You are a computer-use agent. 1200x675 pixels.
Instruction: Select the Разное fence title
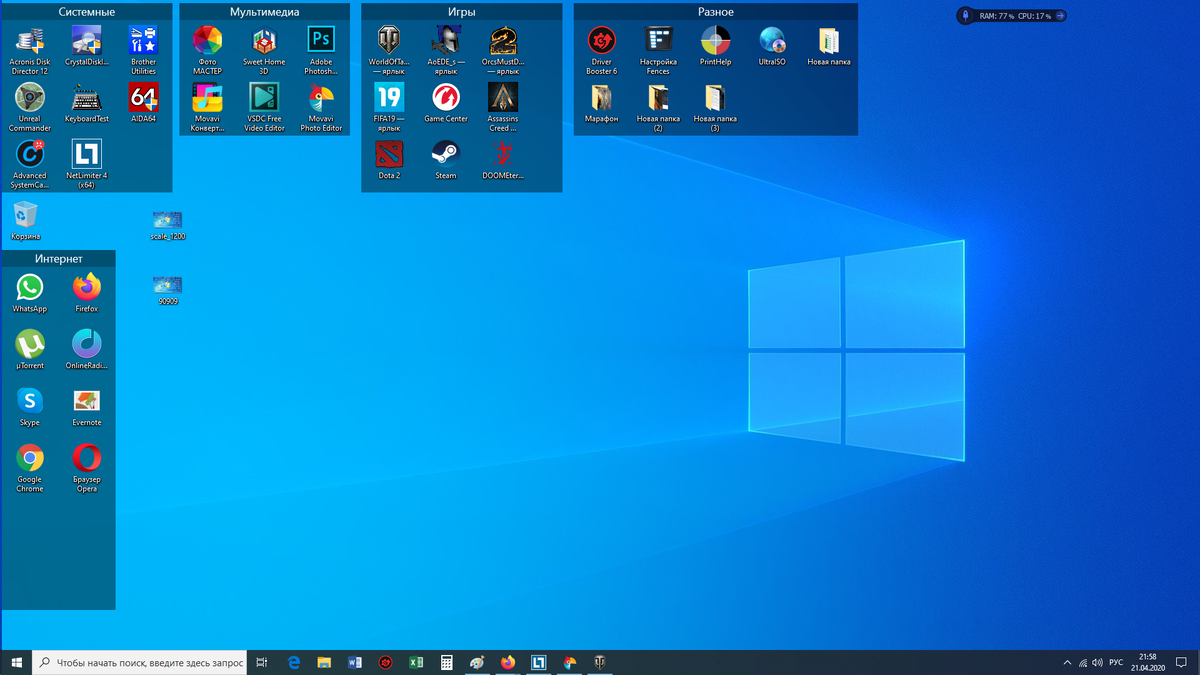[716, 12]
